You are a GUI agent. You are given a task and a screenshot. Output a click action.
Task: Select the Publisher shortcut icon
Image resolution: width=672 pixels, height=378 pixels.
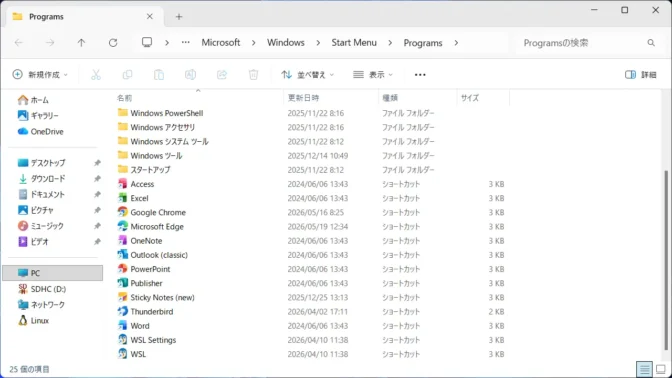tap(123, 283)
